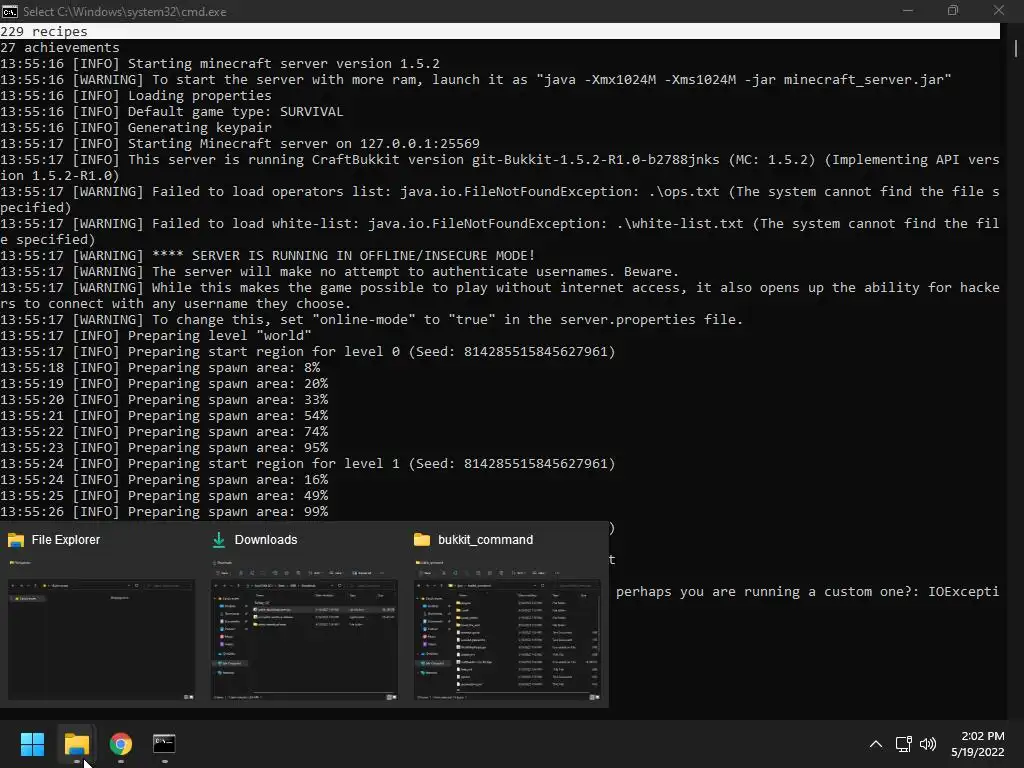
Task: Click 'Default game type: SURVIVAL' line
Action: tap(172, 112)
